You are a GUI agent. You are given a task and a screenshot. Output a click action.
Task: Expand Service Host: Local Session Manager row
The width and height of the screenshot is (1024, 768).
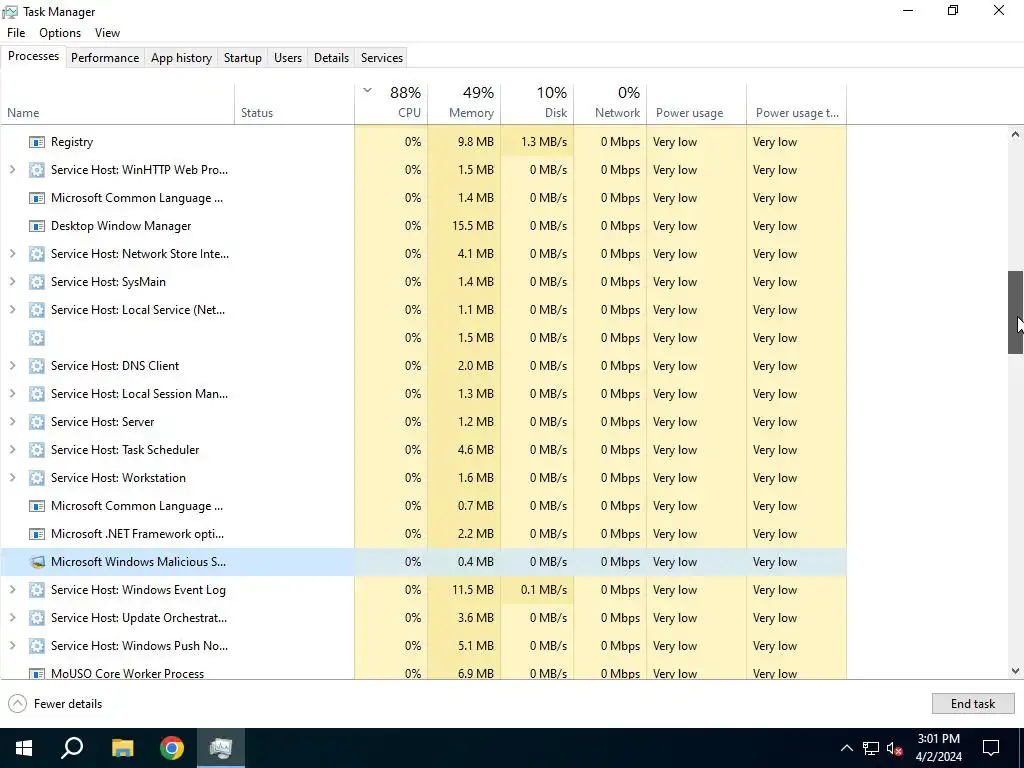[x=12, y=394]
